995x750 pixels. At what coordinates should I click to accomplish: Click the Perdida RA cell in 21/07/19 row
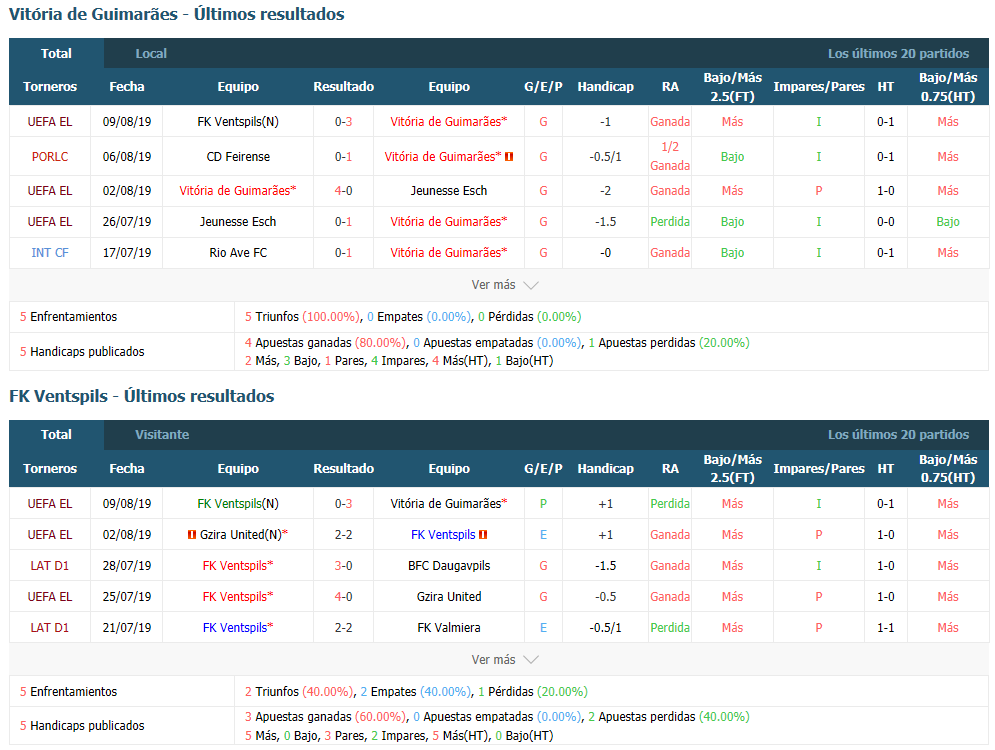(x=670, y=628)
